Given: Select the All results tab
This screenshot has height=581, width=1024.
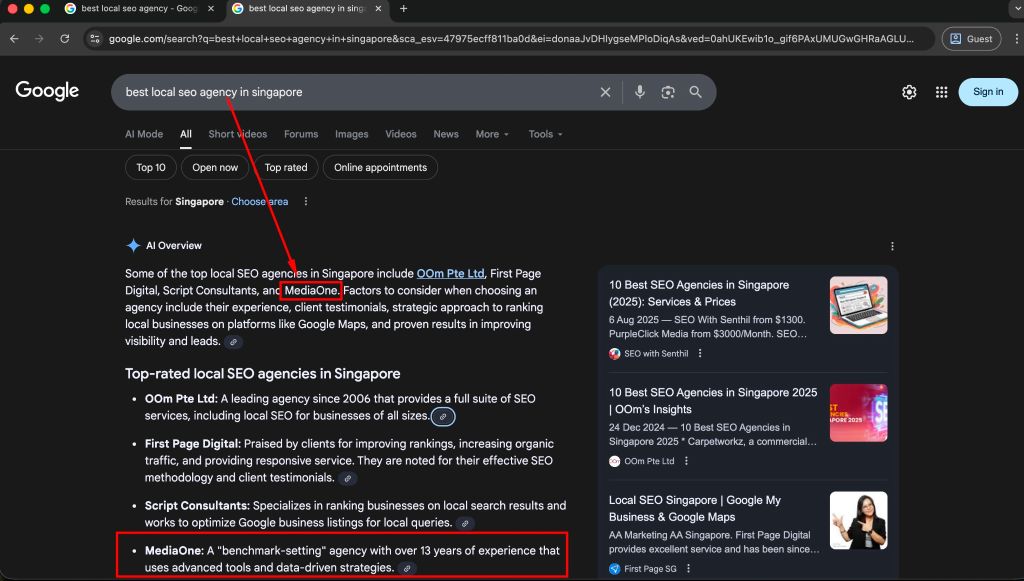Looking at the screenshot, I should pyautogui.click(x=186, y=134).
